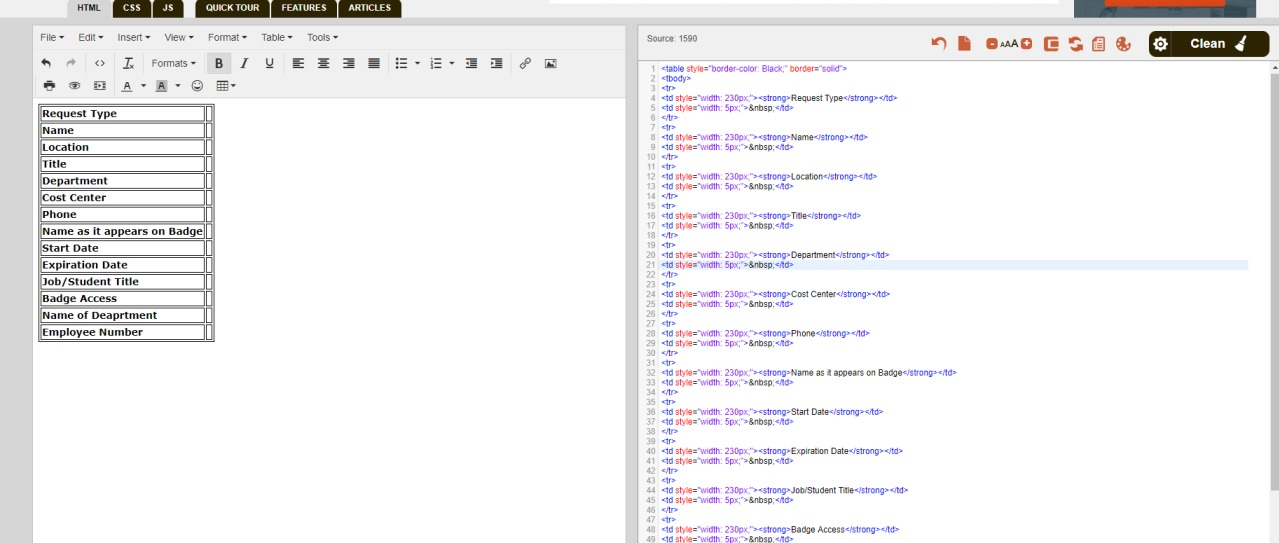Click the orange undo icon above source
The image size is (1279, 543).
pyautogui.click(x=938, y=43)
